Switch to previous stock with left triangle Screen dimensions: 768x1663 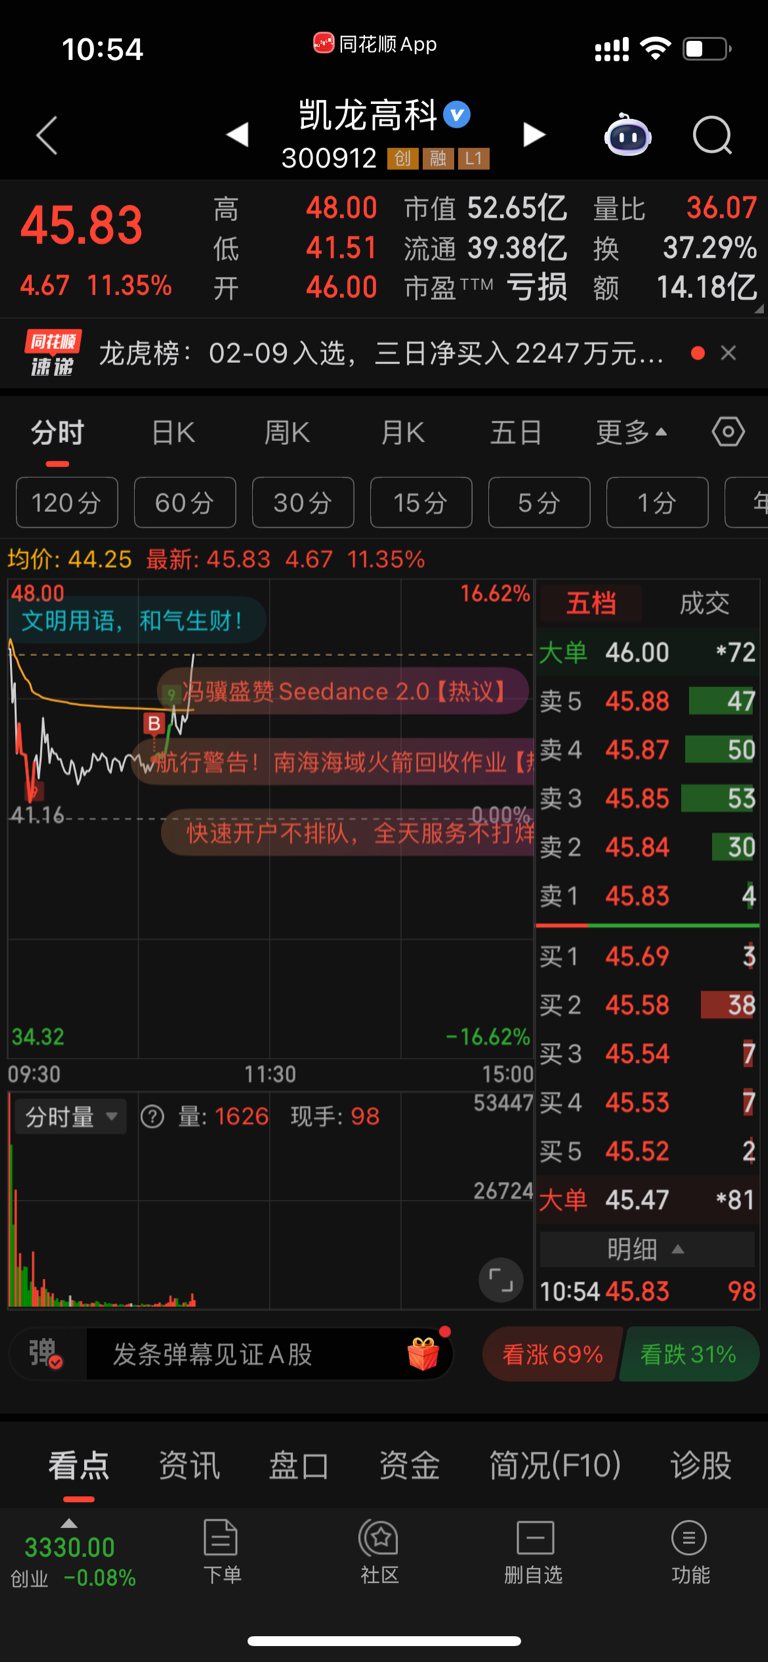[x=237, y=134]
